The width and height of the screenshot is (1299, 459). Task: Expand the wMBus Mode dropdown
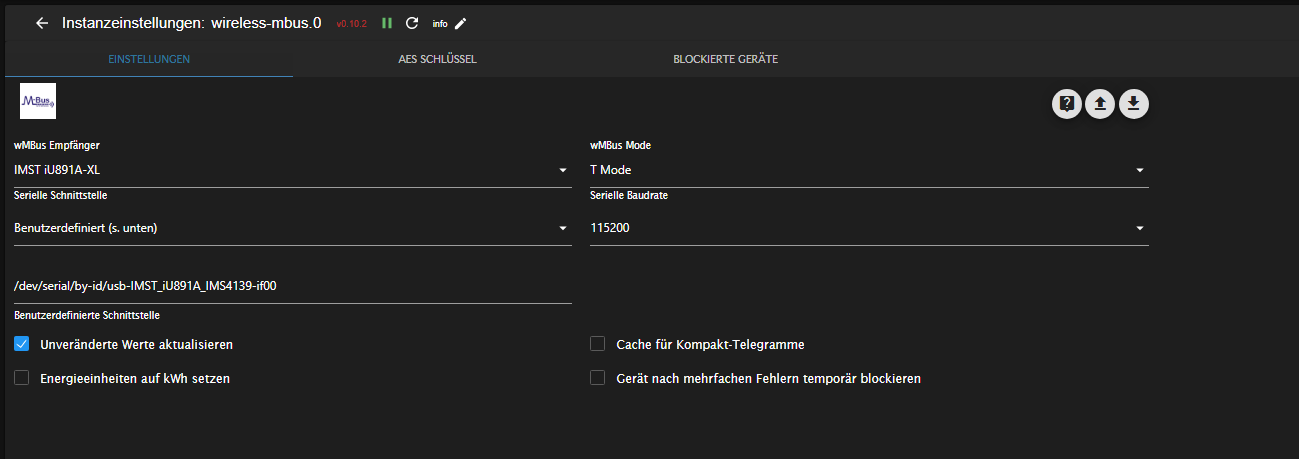pos(868,170)
